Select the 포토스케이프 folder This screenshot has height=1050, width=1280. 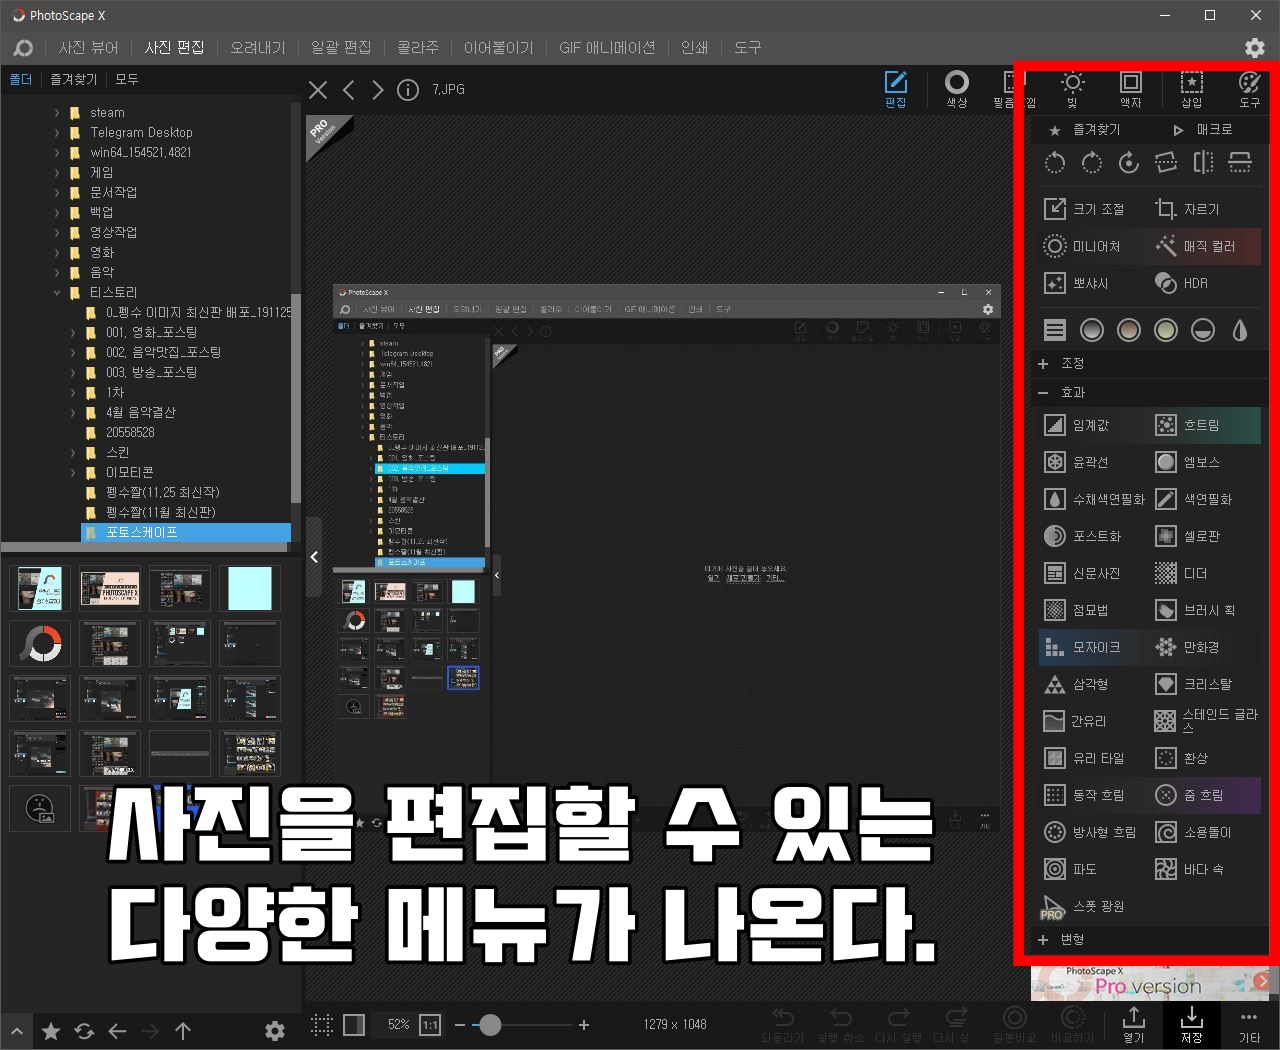coord(186,532)
